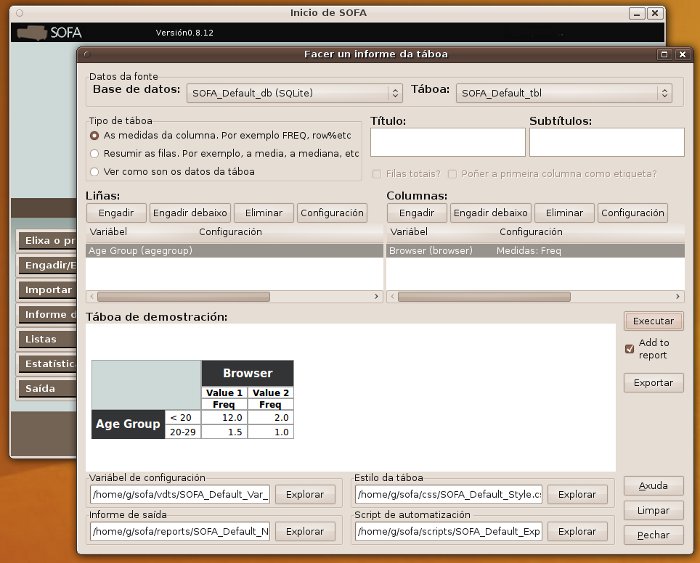Click 'Listas' in the SOFA start window
This screenshot has height=563, width=700.
(x=48, y=339)
